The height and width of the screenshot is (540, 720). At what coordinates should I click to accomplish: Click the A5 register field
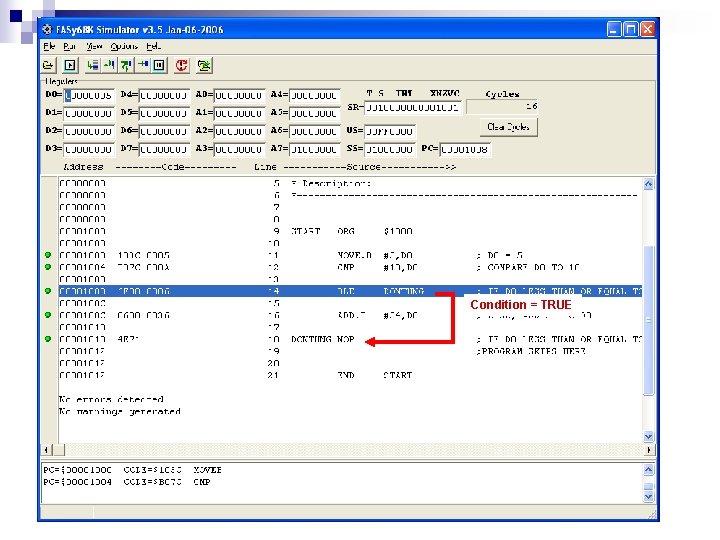tap(315, 113)
